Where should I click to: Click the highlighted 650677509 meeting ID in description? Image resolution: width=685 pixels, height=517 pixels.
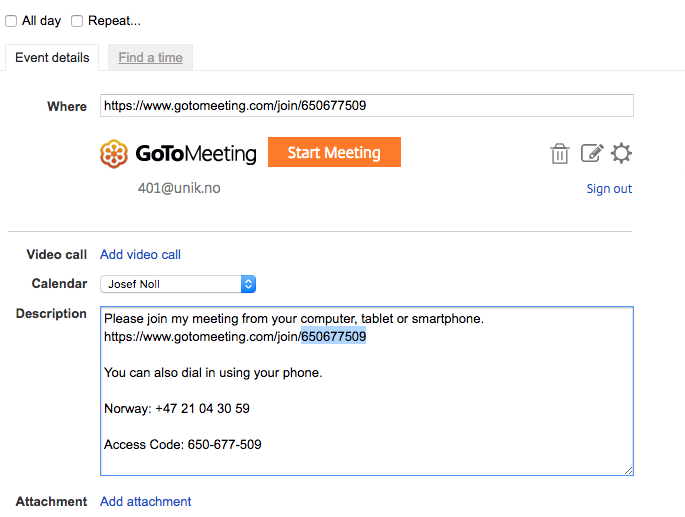(333, 337)
